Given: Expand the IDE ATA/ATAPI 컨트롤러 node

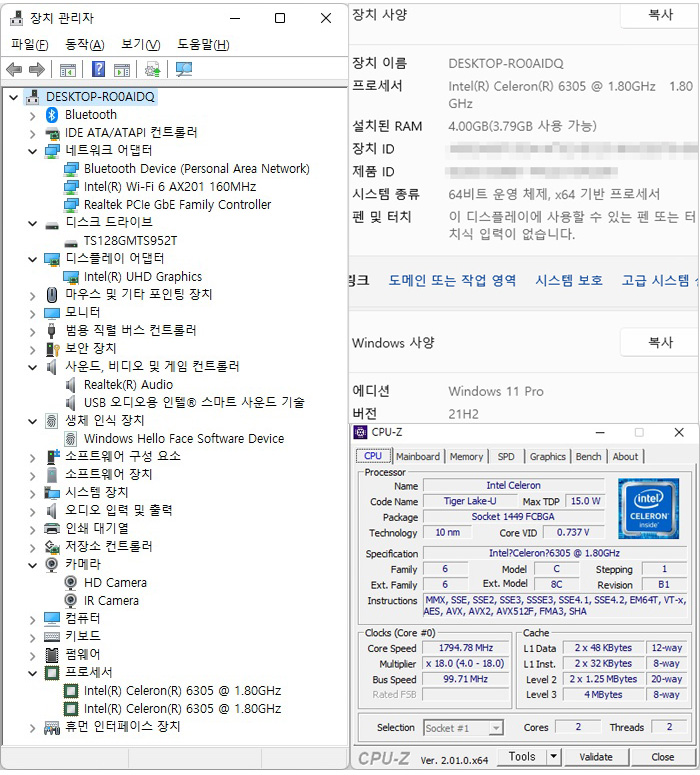Looking at the screenshot, I should [33, 133].
